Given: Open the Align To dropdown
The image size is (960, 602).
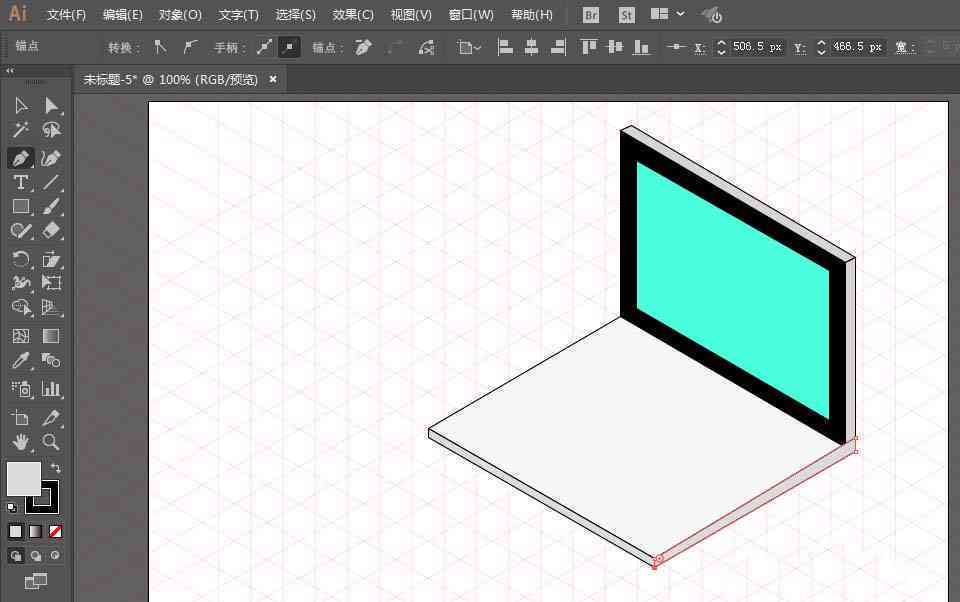Looking at the screenshot, I should [469, 47].
